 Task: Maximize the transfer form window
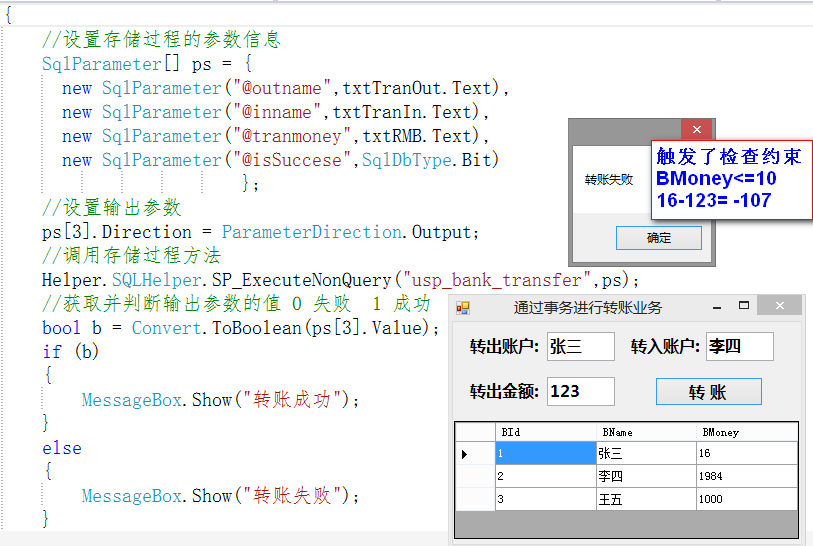743,306
